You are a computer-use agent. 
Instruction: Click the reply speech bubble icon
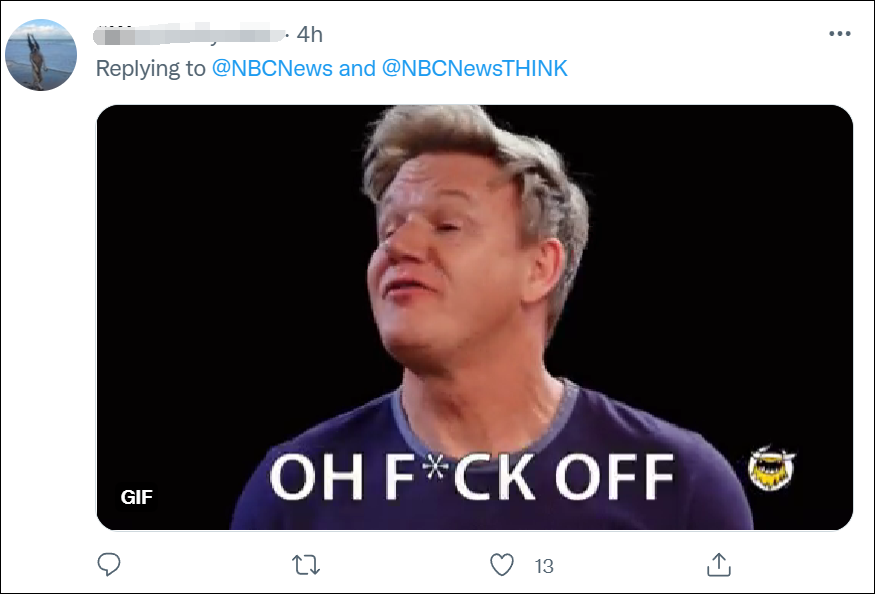point(109,565)
